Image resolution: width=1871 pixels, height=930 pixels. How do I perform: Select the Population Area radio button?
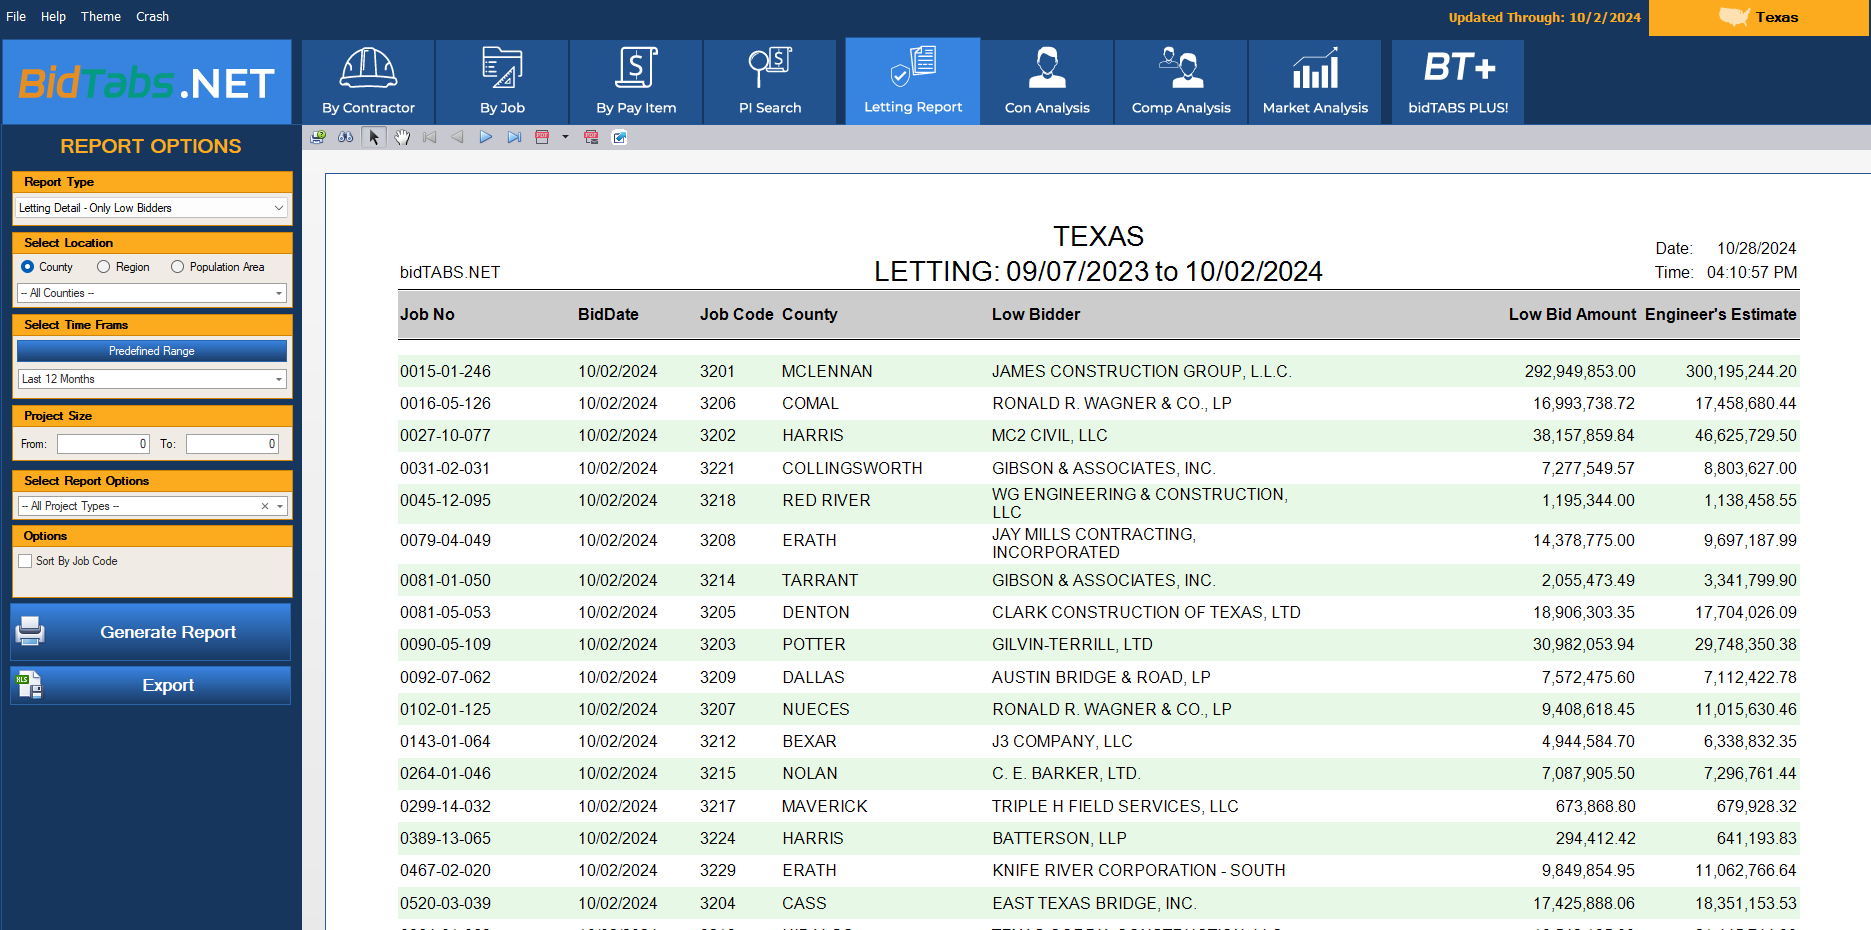click(177, 267)
